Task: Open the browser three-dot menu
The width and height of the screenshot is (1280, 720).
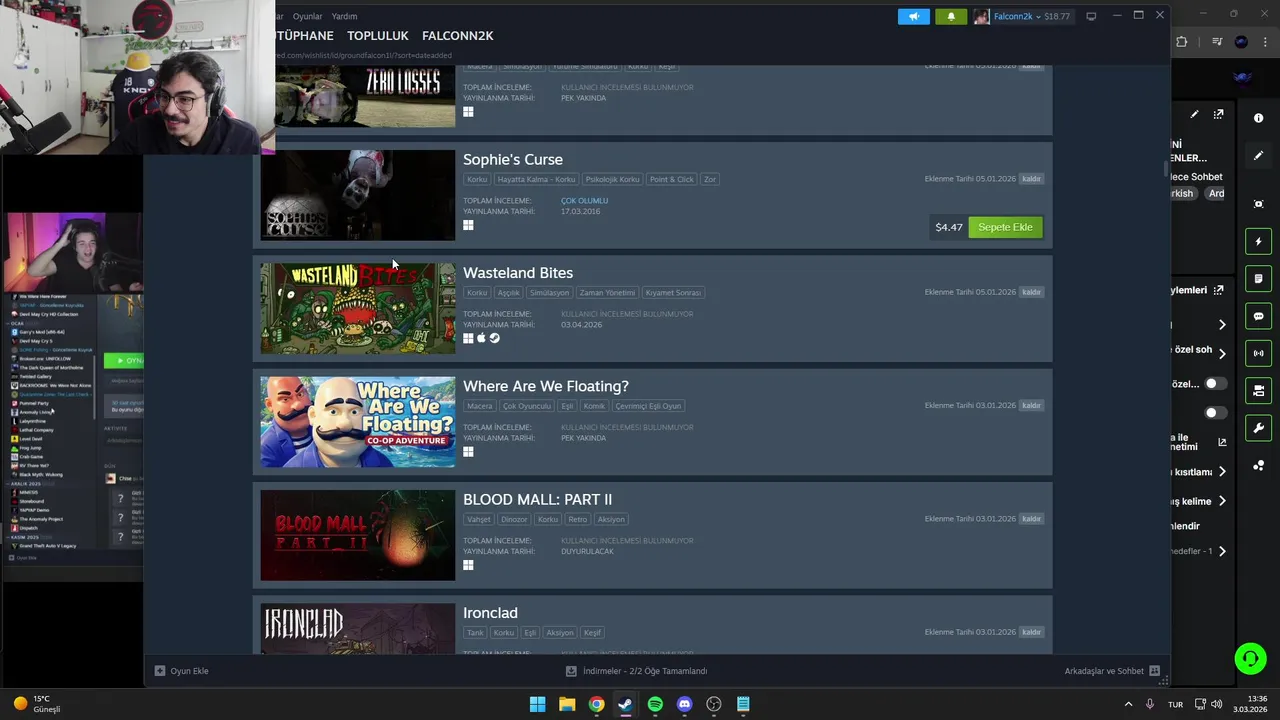Action: [x=1265, y=42]
